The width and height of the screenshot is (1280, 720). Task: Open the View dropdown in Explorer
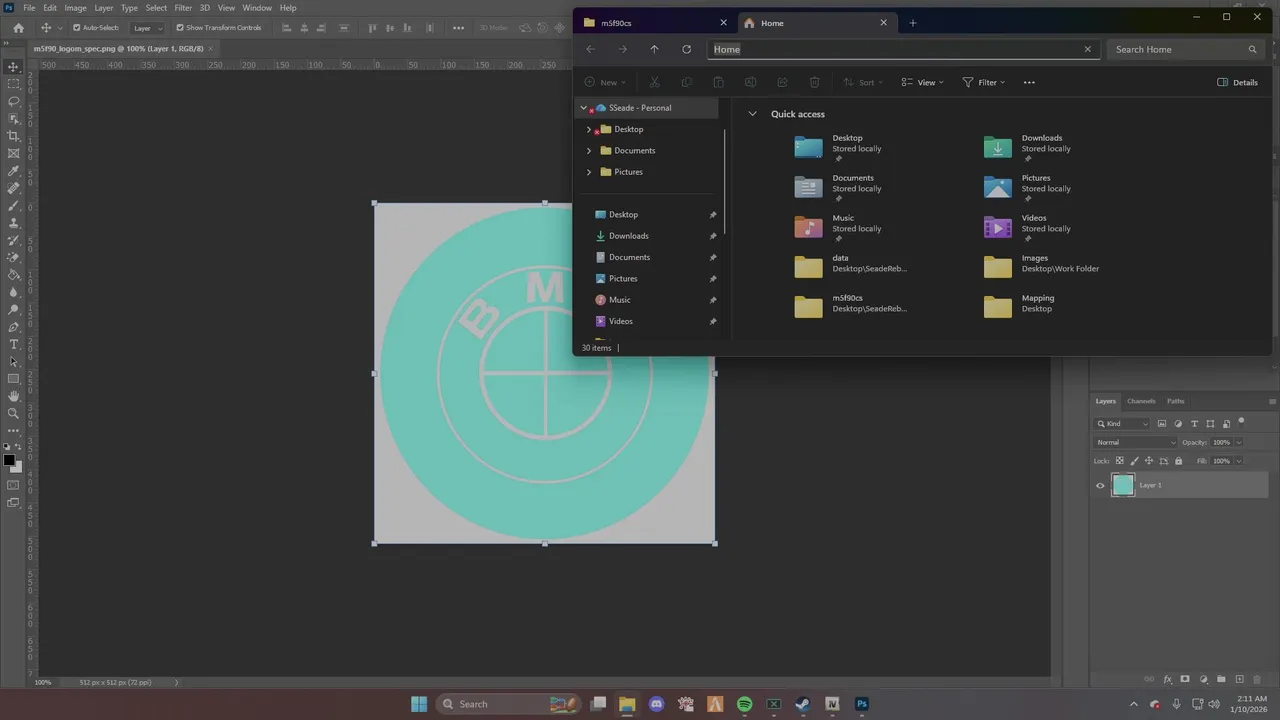[x=922, y=82]
